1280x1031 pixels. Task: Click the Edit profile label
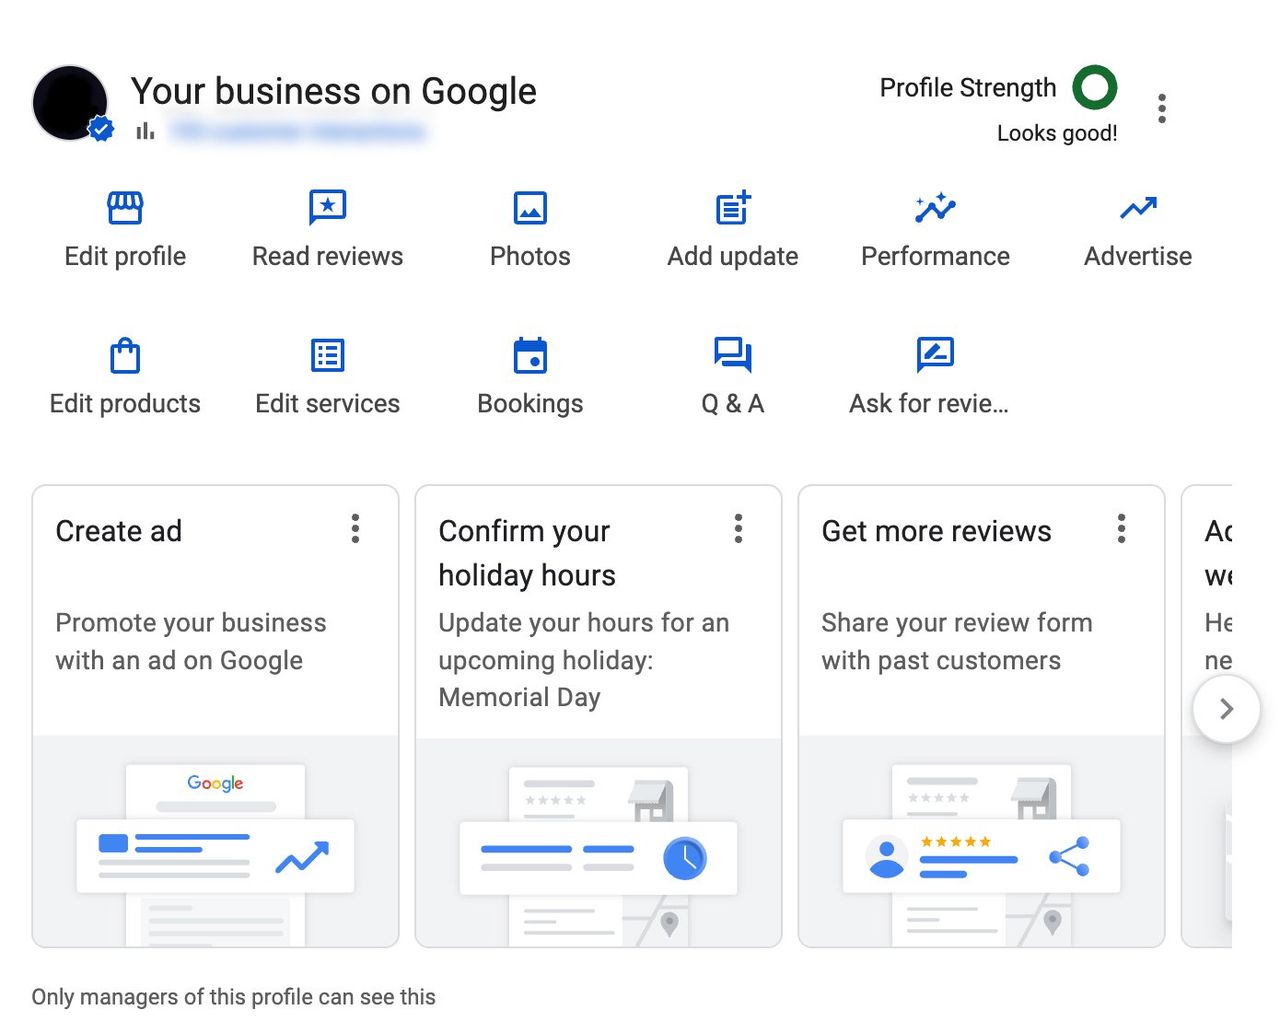point(125,256)
